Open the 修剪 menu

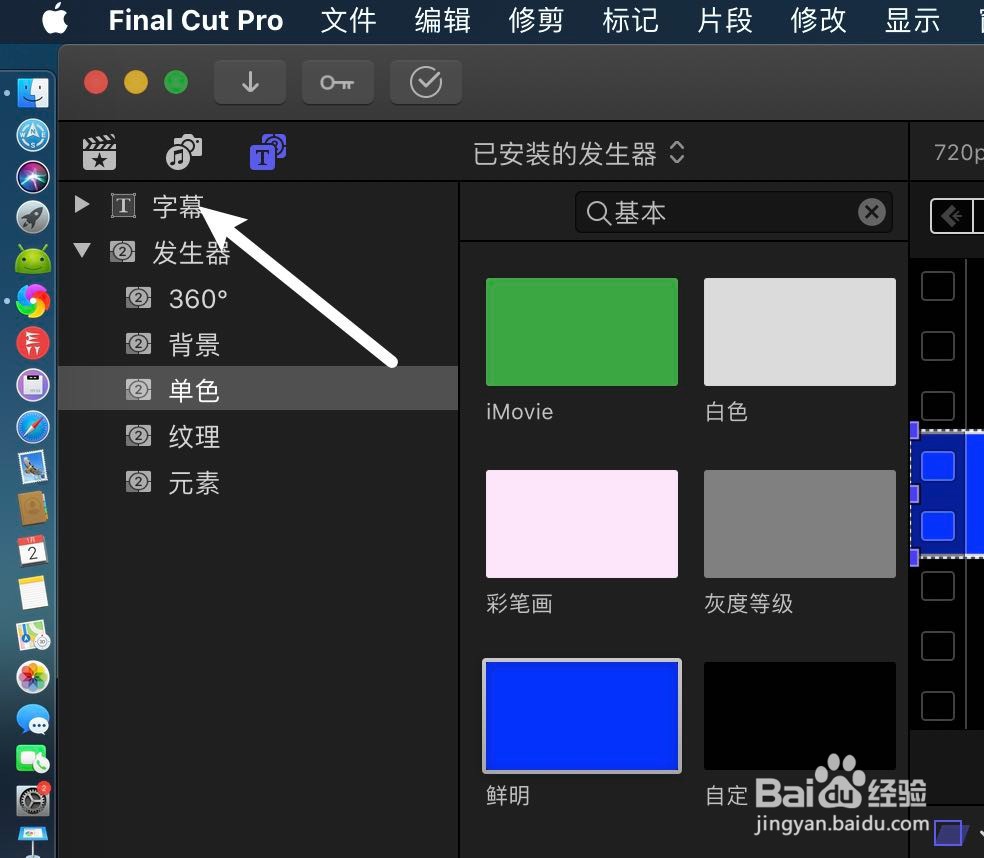(x=536, y=20)
